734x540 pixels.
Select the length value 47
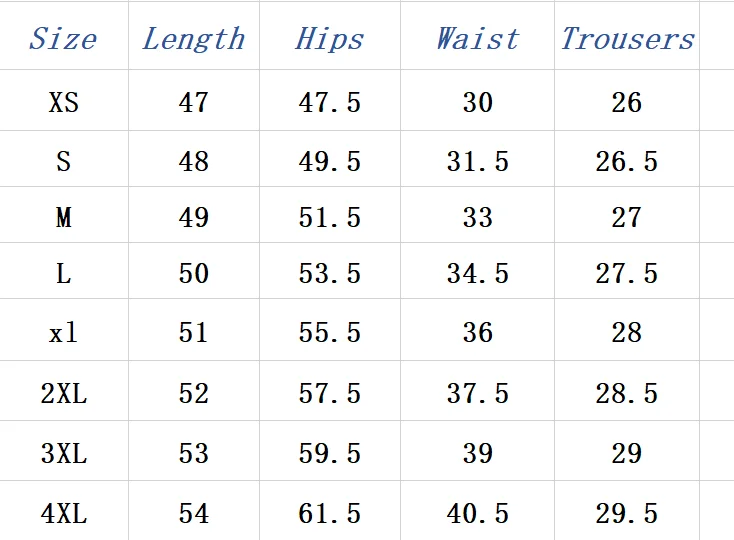pos(193,102)
